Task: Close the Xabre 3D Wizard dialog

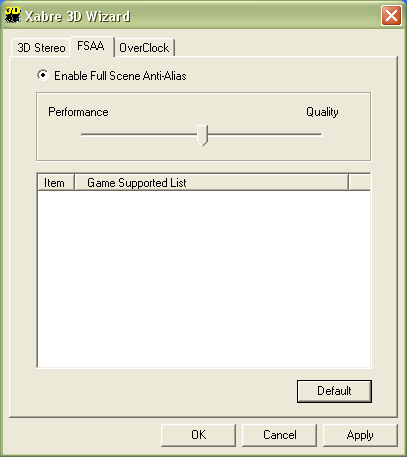Action: 391,16
